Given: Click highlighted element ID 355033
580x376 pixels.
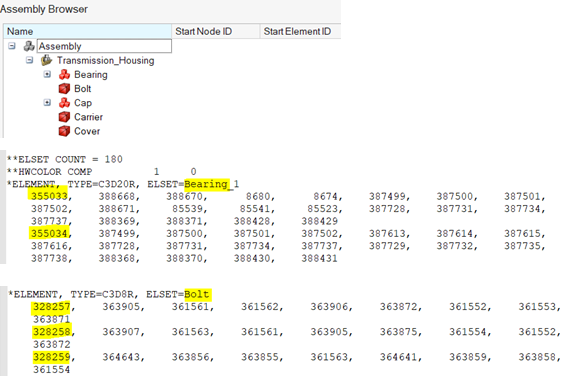Looking at the screenshot, I should [48, 196].
